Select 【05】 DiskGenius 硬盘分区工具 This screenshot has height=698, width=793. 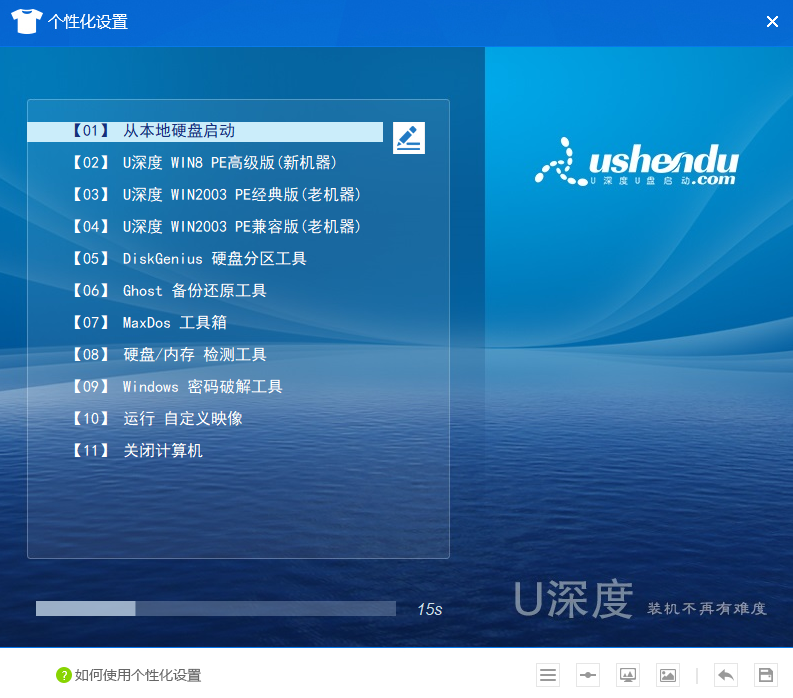189,258
